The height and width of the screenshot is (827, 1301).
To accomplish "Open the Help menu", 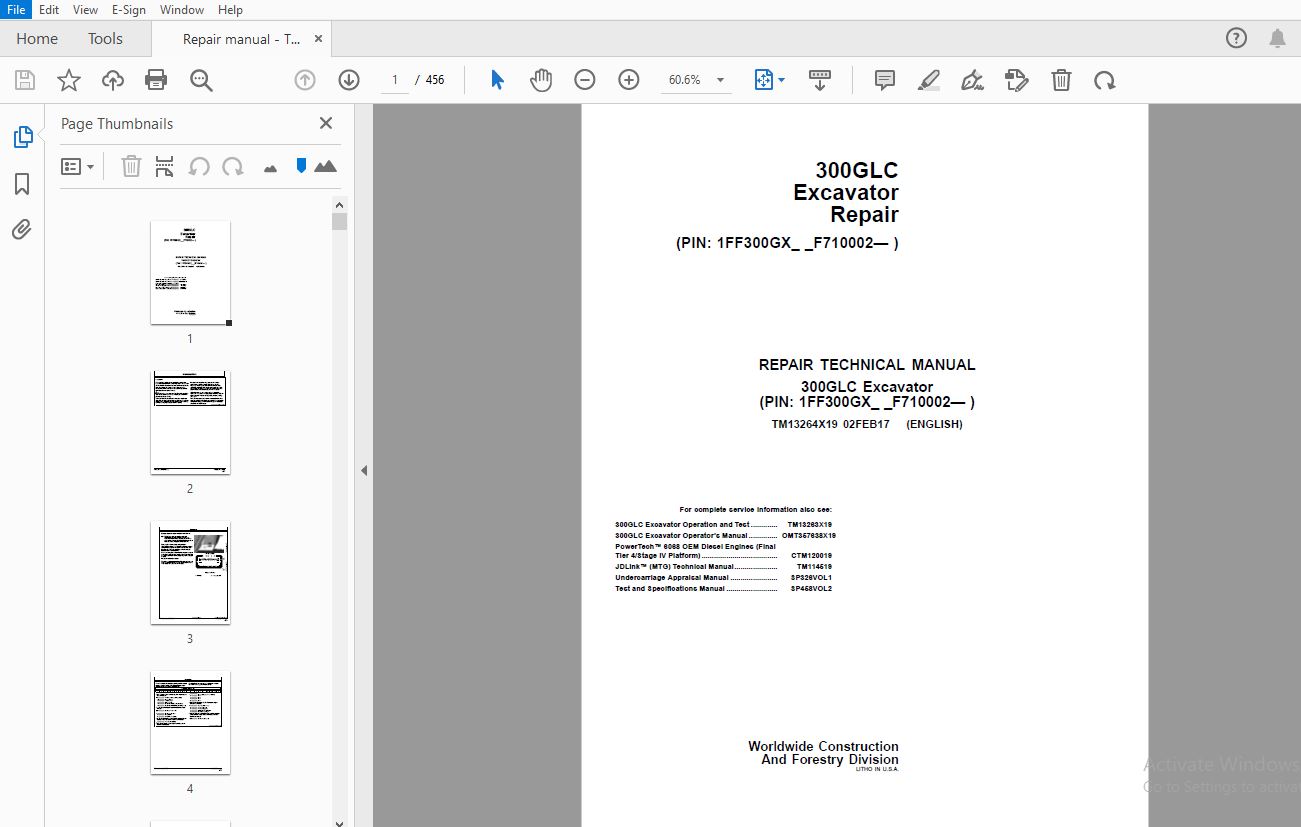I will 230,9.
